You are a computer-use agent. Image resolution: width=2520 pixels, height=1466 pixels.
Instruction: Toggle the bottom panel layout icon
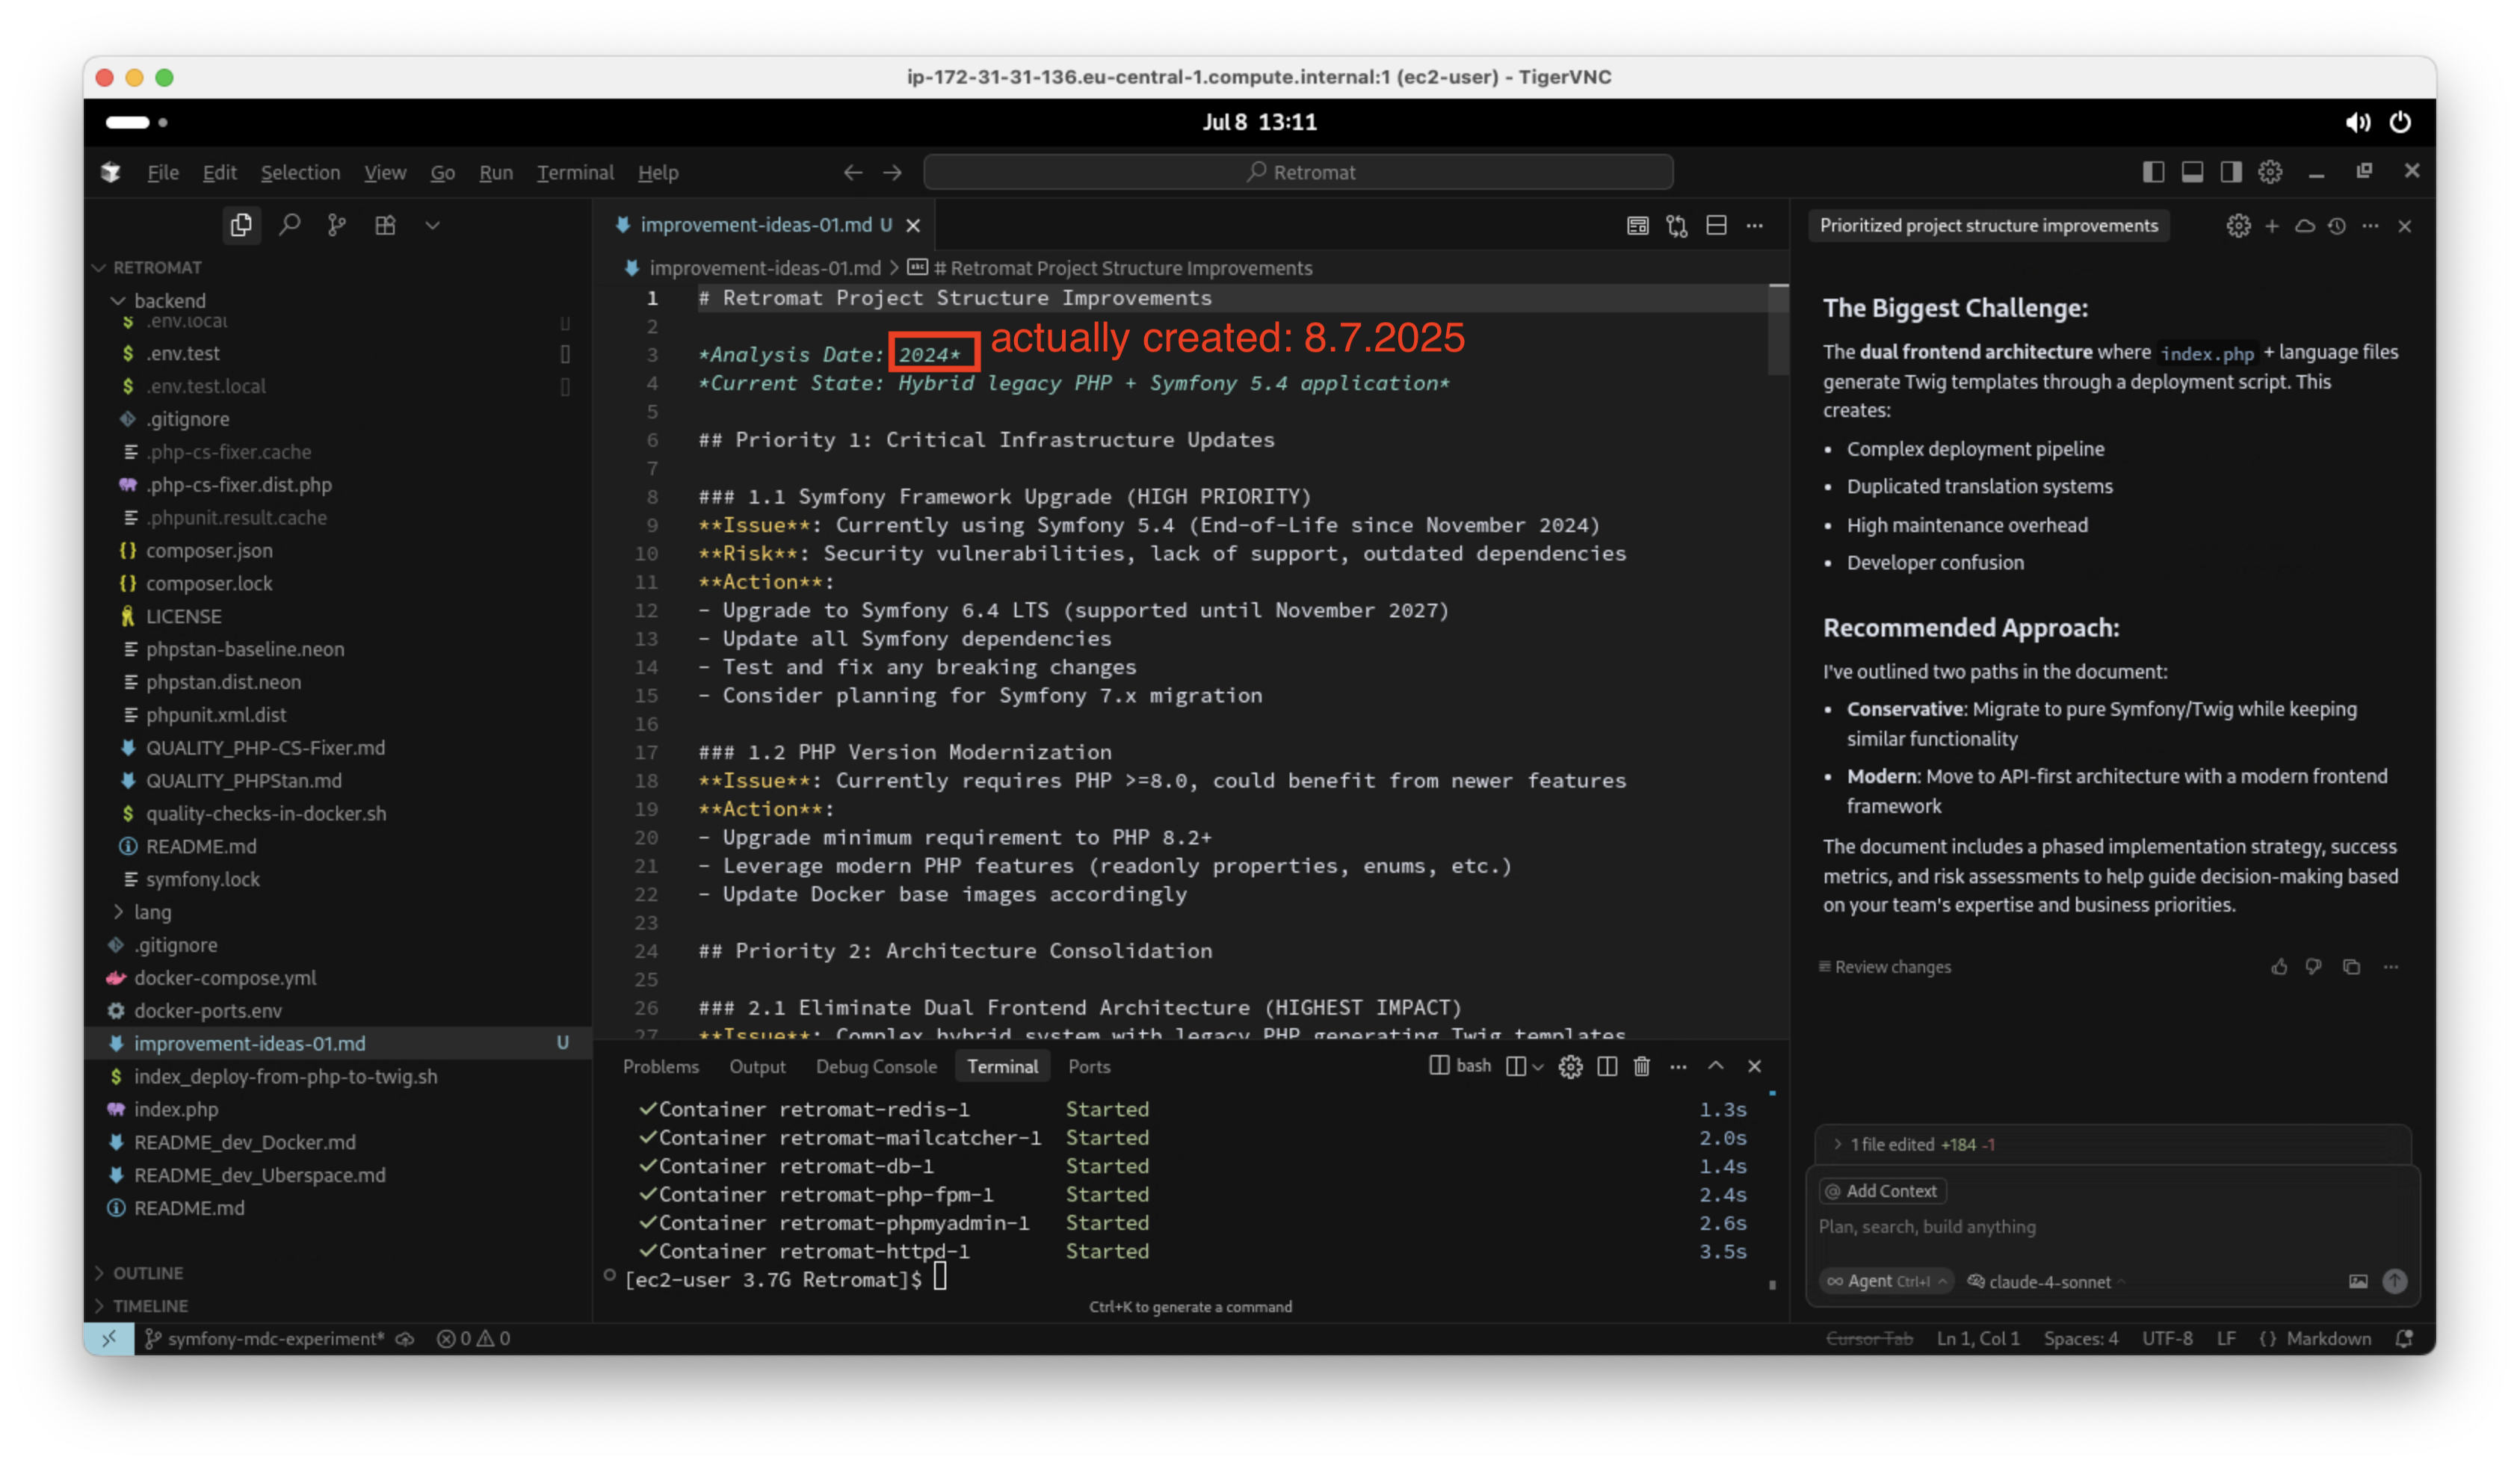(x=2192, y=172)
